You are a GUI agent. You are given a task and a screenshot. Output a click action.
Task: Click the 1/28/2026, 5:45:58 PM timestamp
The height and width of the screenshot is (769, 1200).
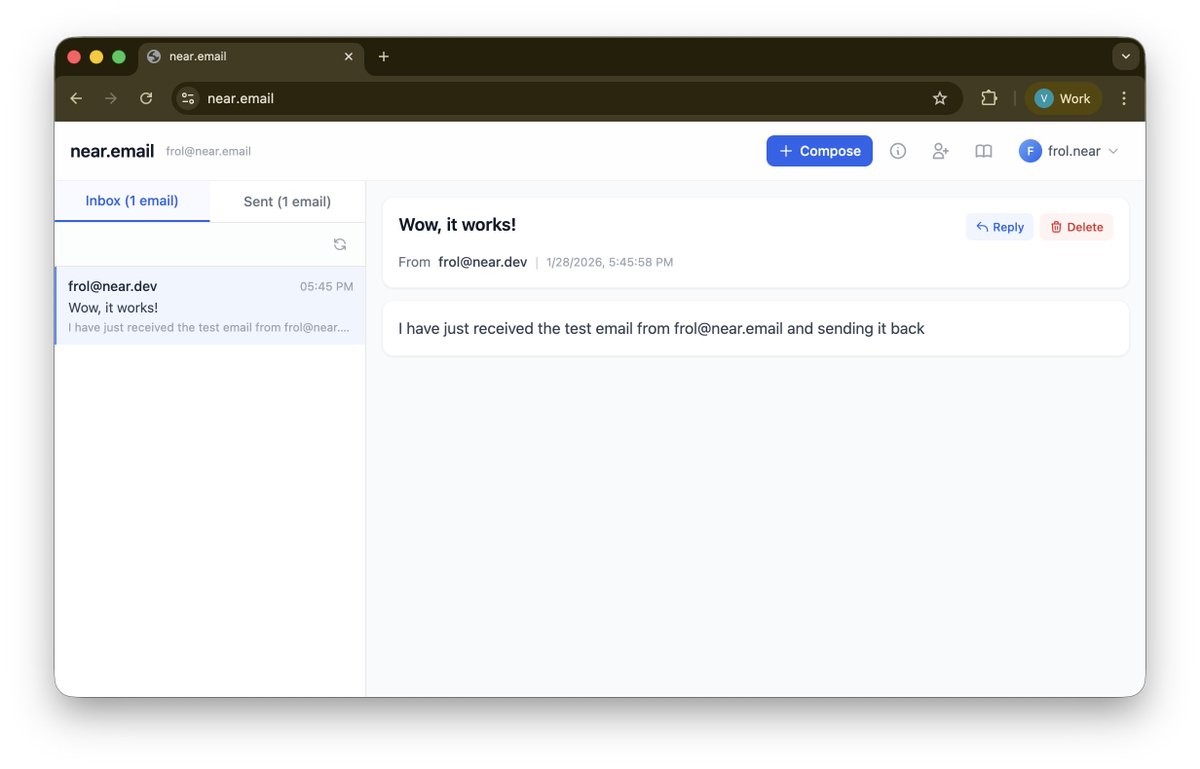(610, 262)
